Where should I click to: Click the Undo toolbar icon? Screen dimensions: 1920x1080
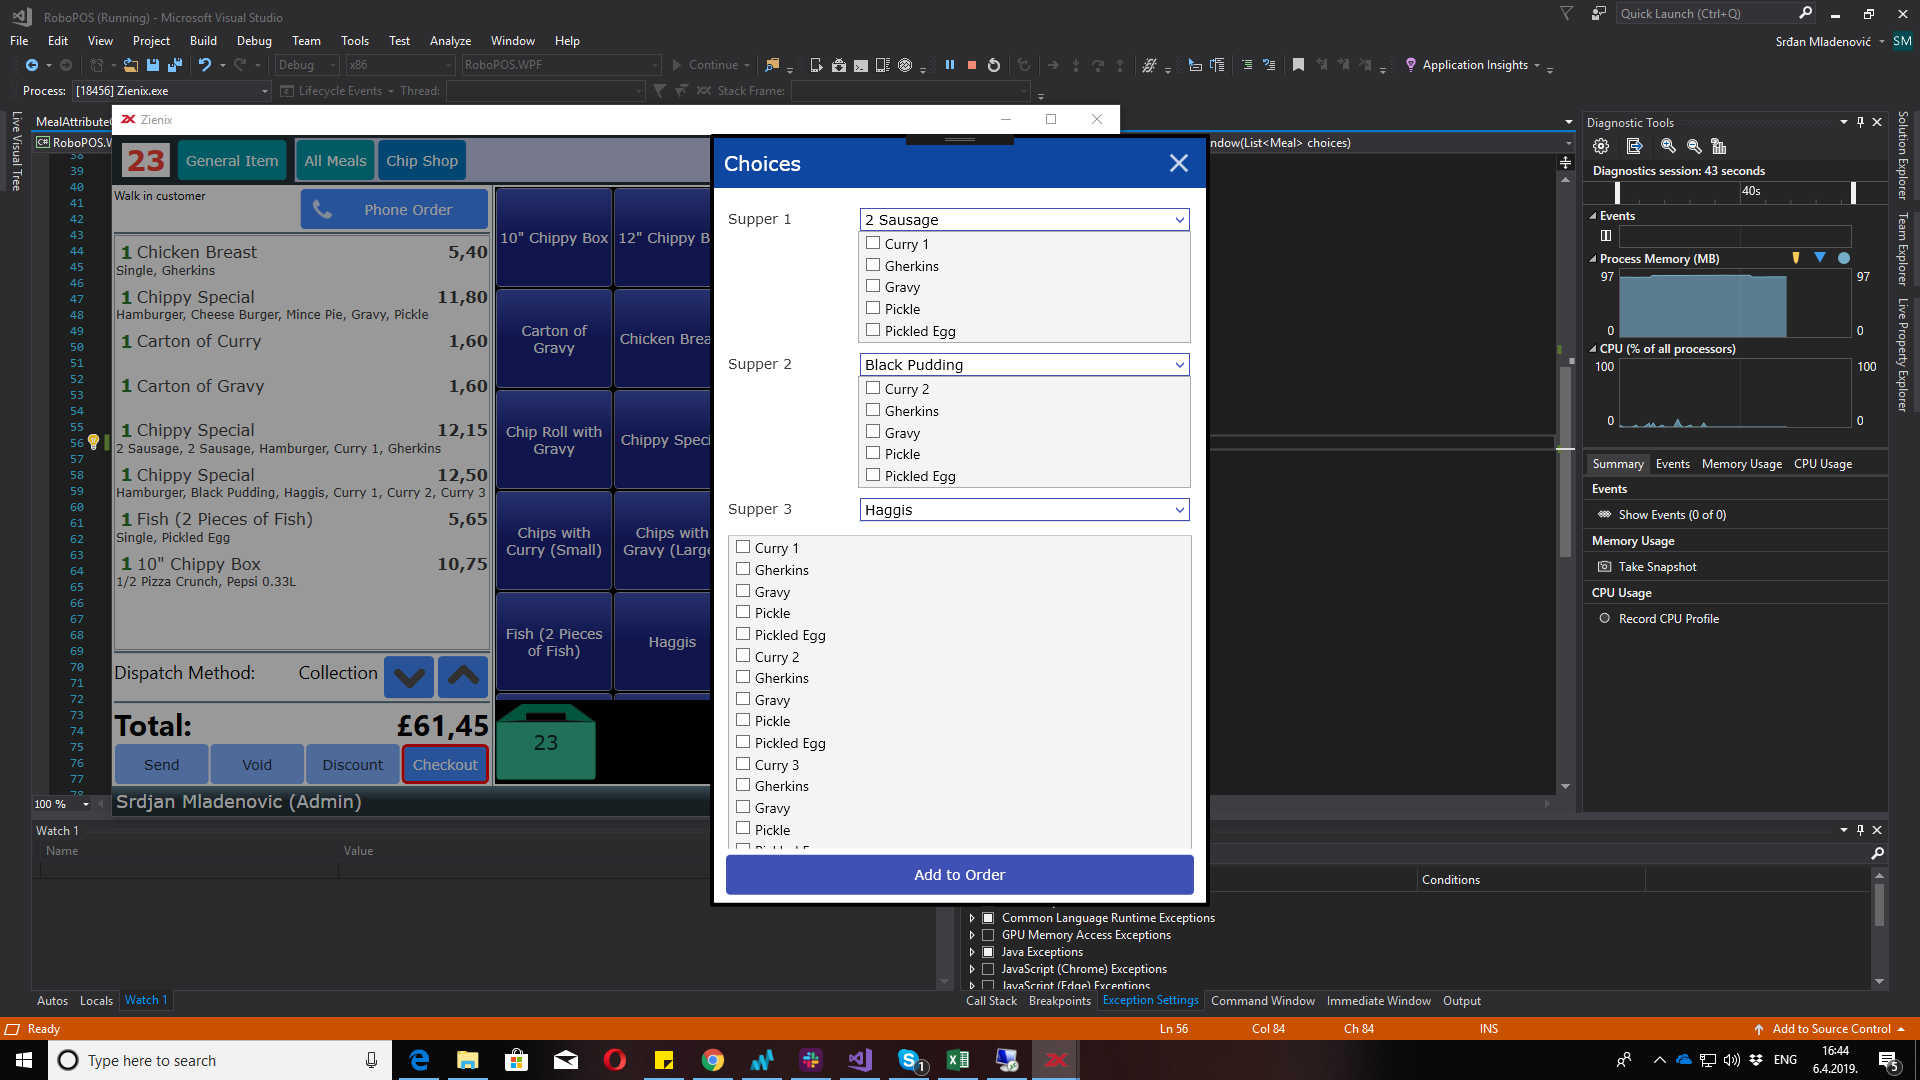(x=205, y=65)
